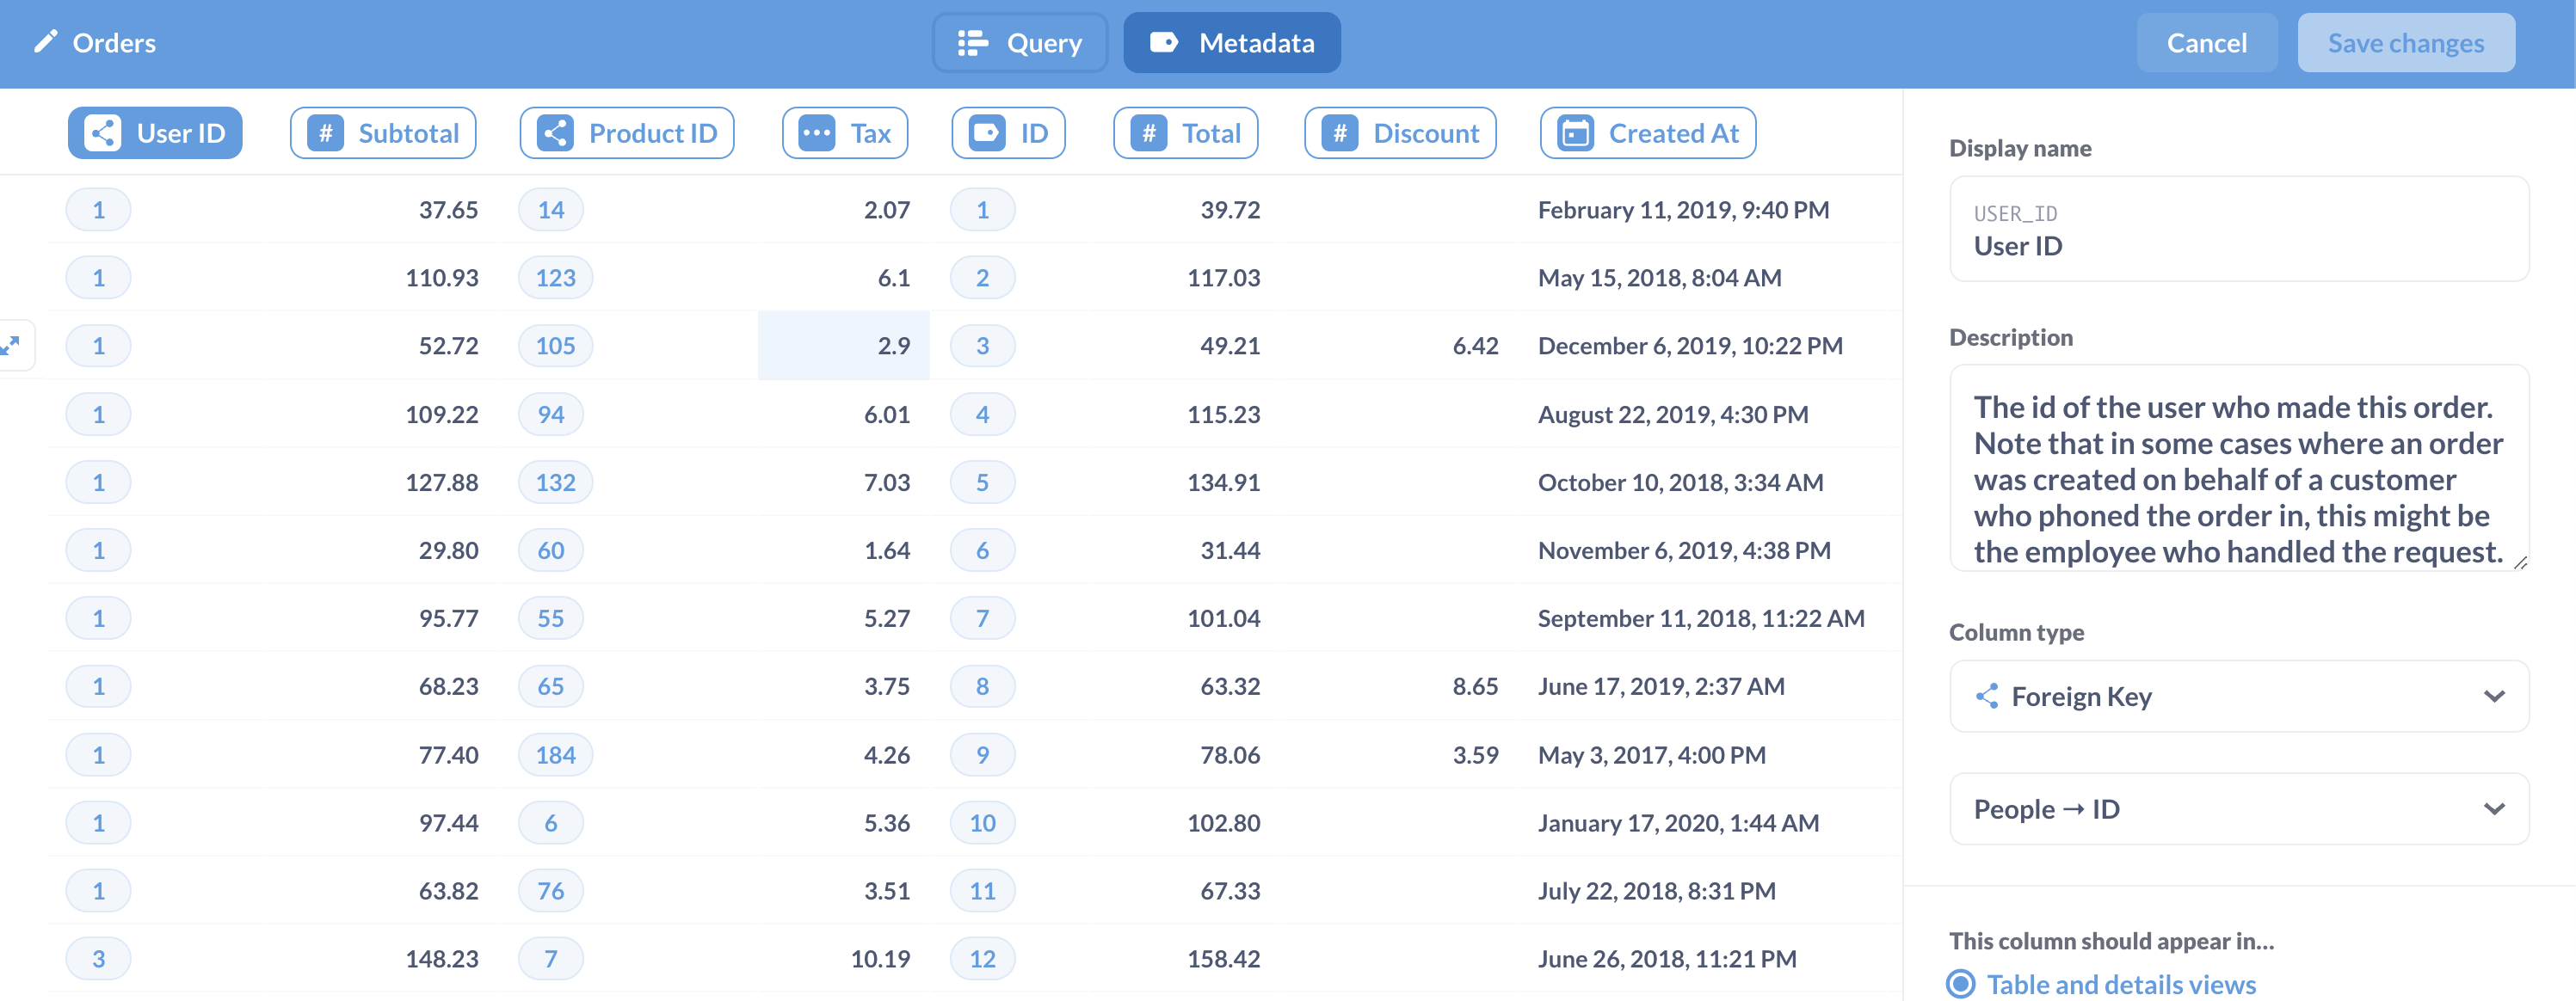
Task: Click the User ID foreign key icon
Action: [106, 132]
